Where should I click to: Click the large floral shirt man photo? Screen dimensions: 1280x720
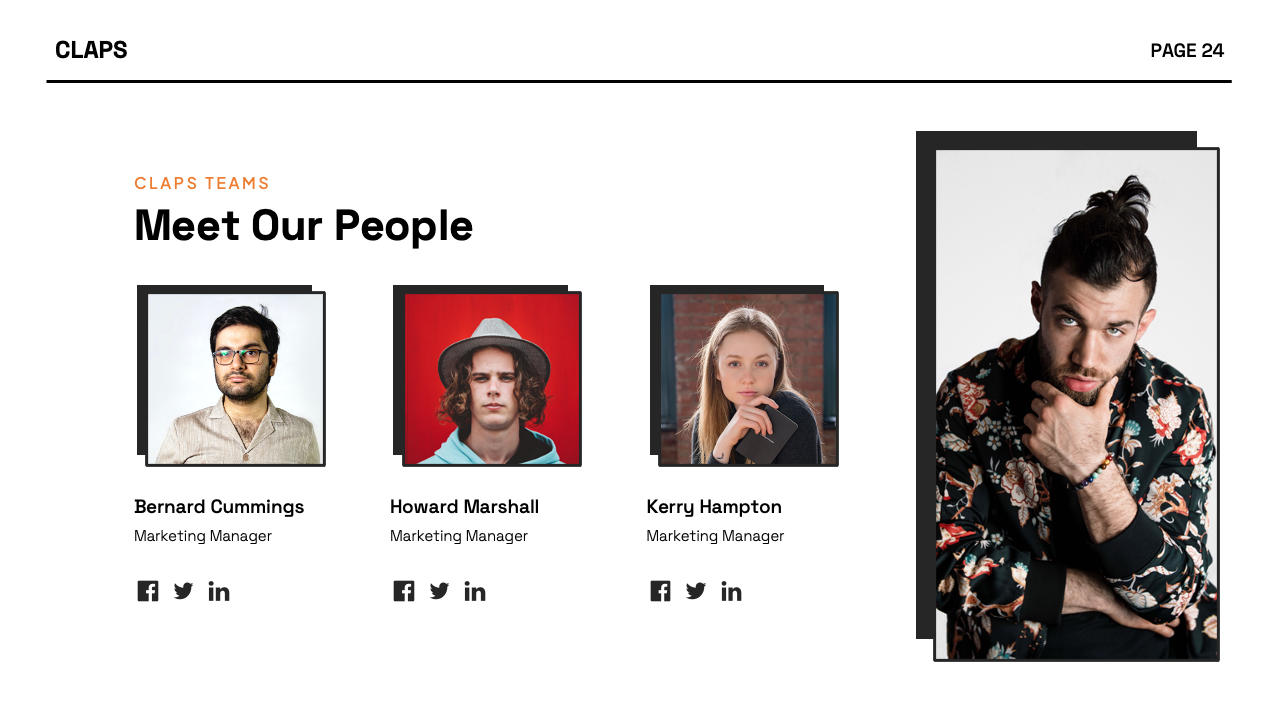click(1076, 404)
